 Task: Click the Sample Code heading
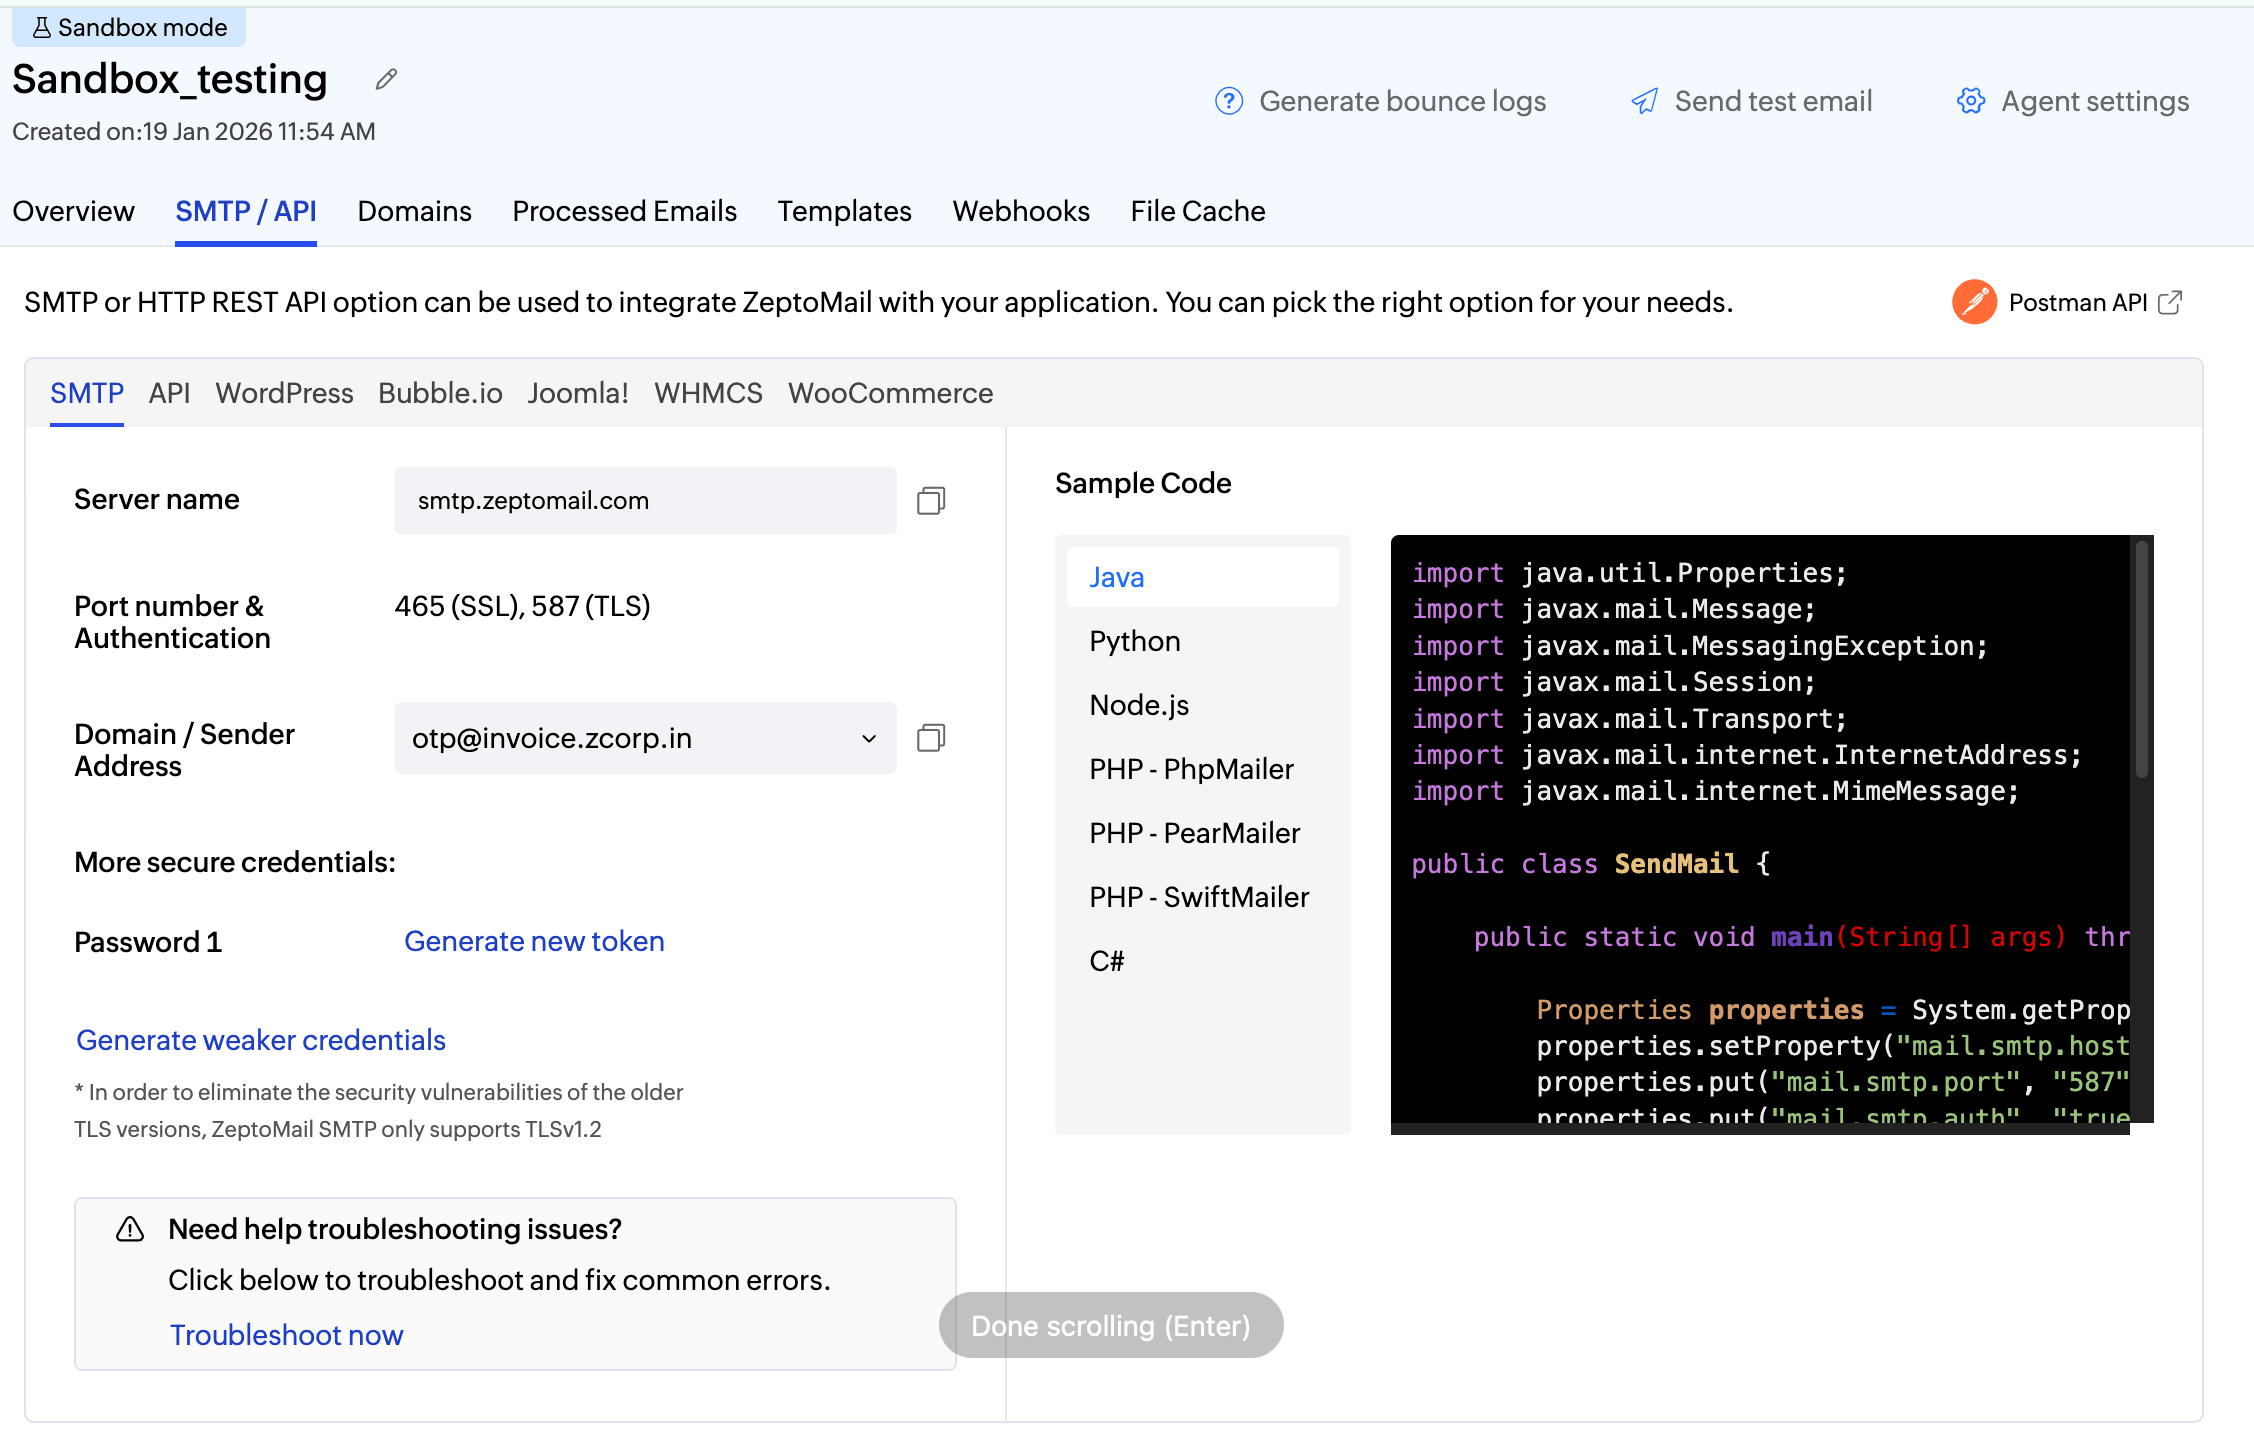click(1143, 483)
